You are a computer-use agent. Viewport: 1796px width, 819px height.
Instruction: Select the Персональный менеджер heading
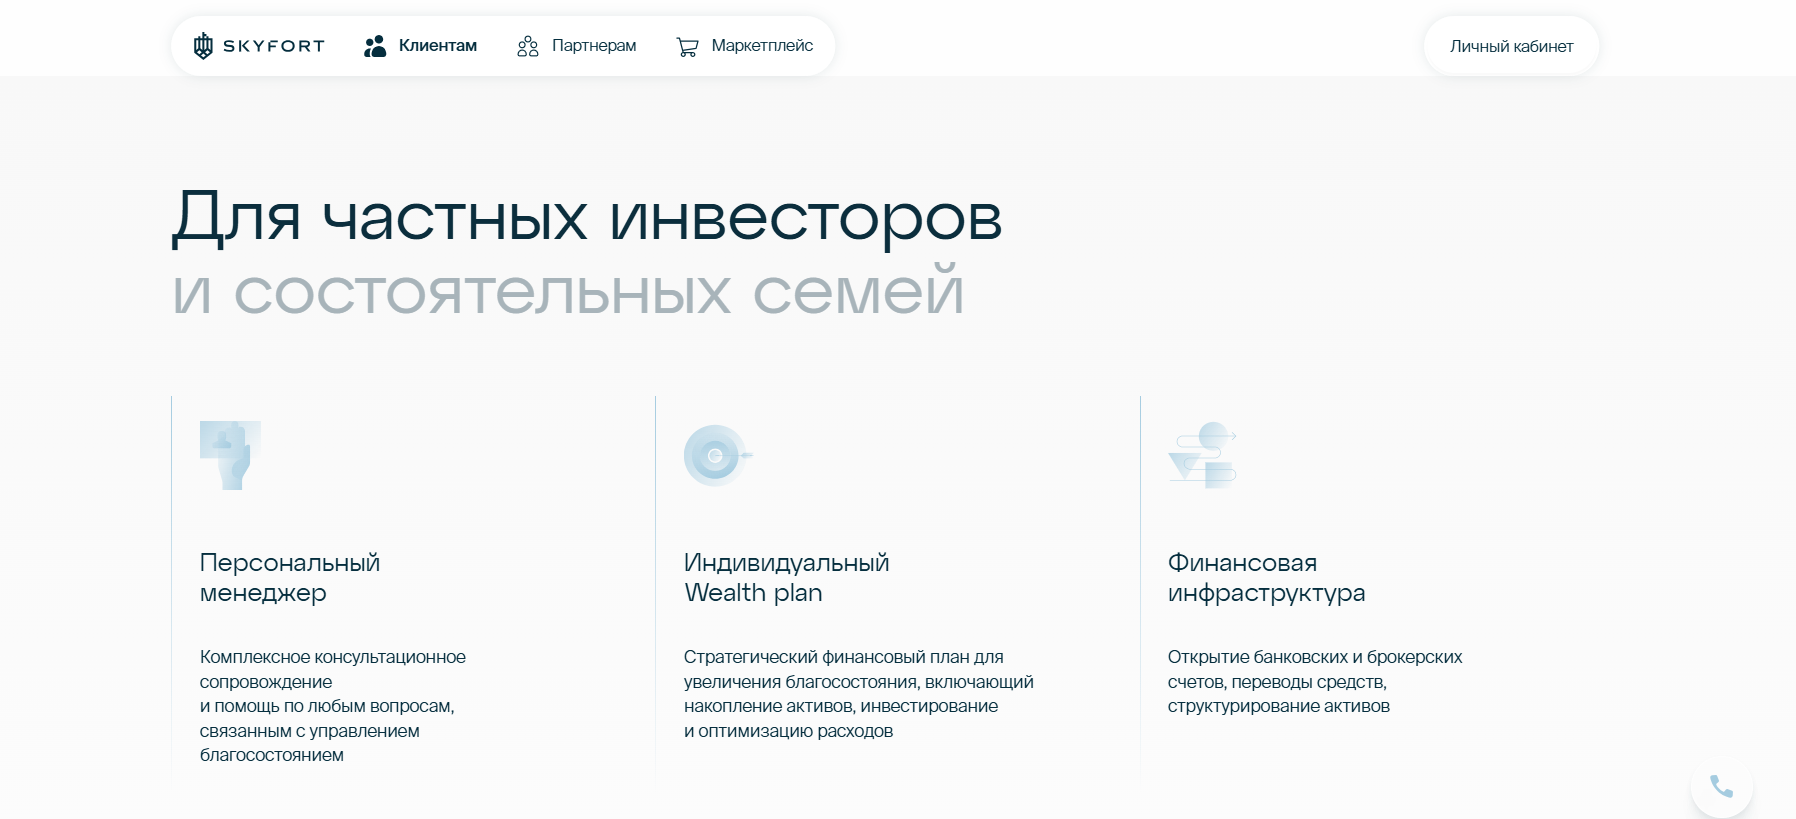290,578
